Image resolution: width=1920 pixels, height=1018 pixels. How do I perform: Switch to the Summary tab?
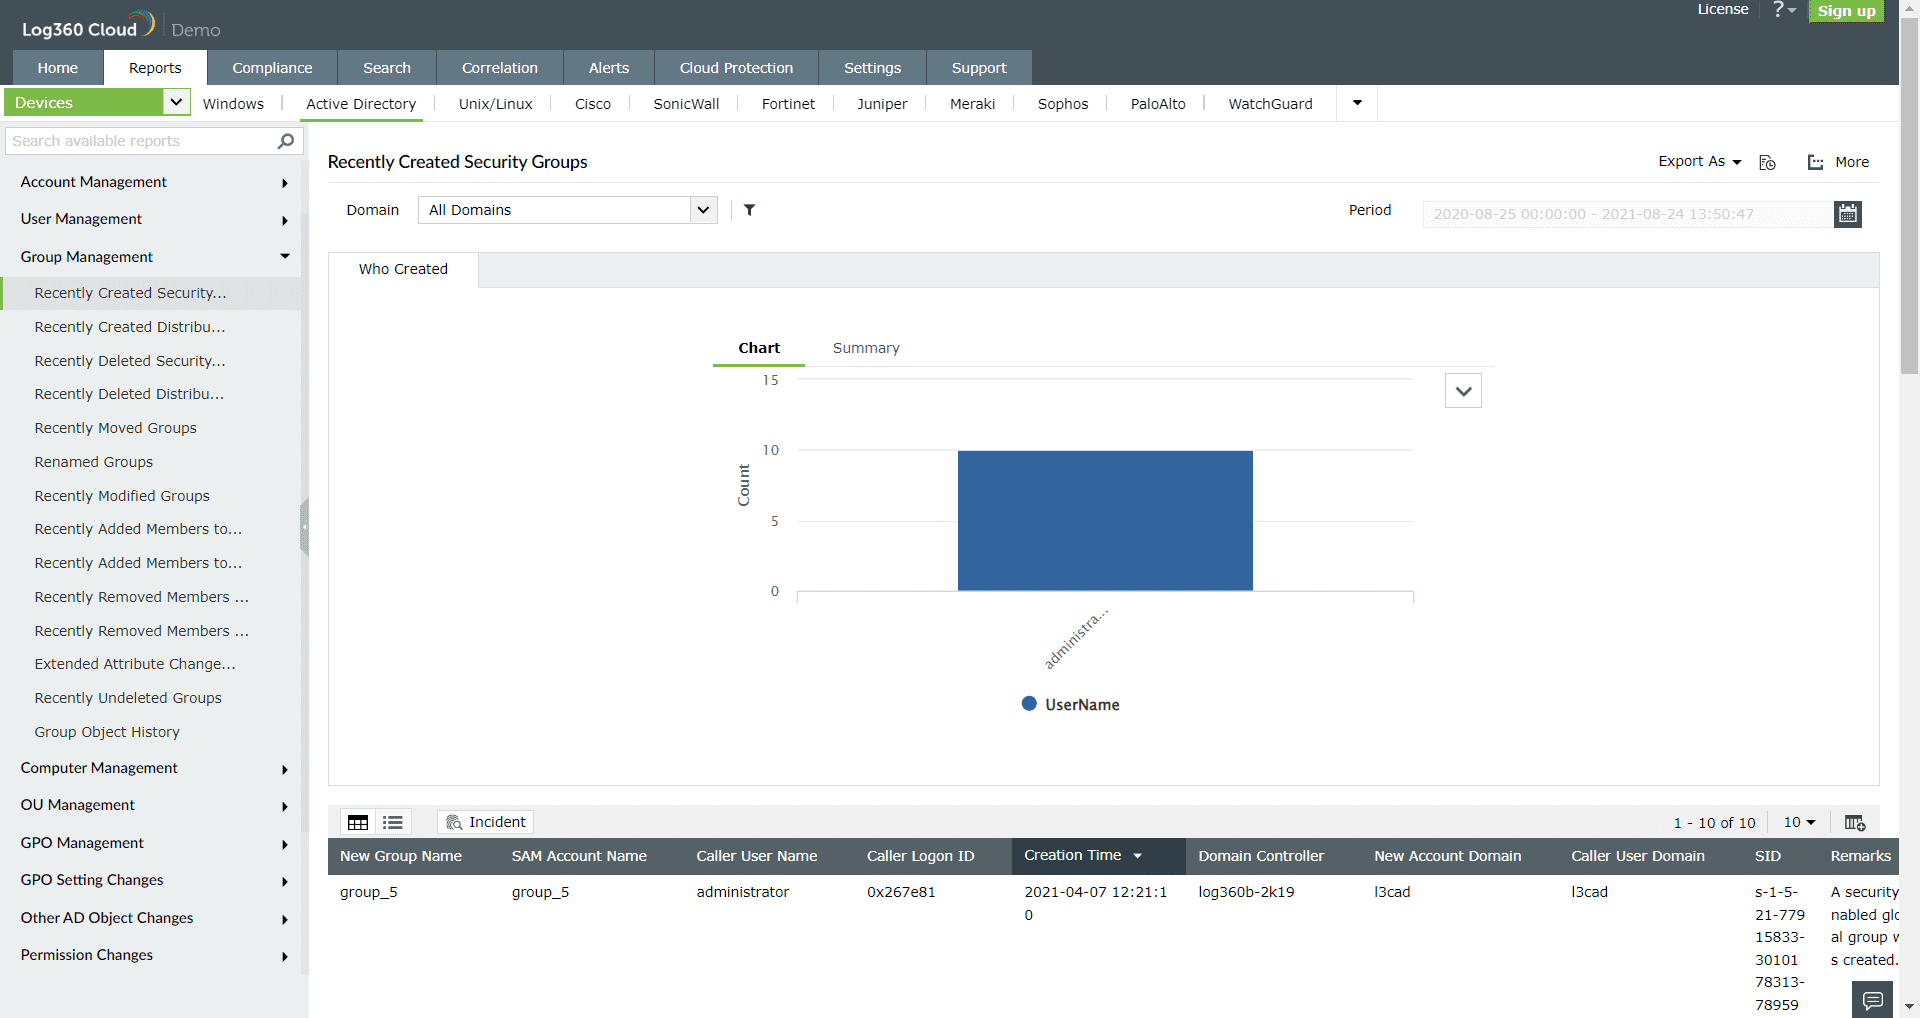coord(866,348)
